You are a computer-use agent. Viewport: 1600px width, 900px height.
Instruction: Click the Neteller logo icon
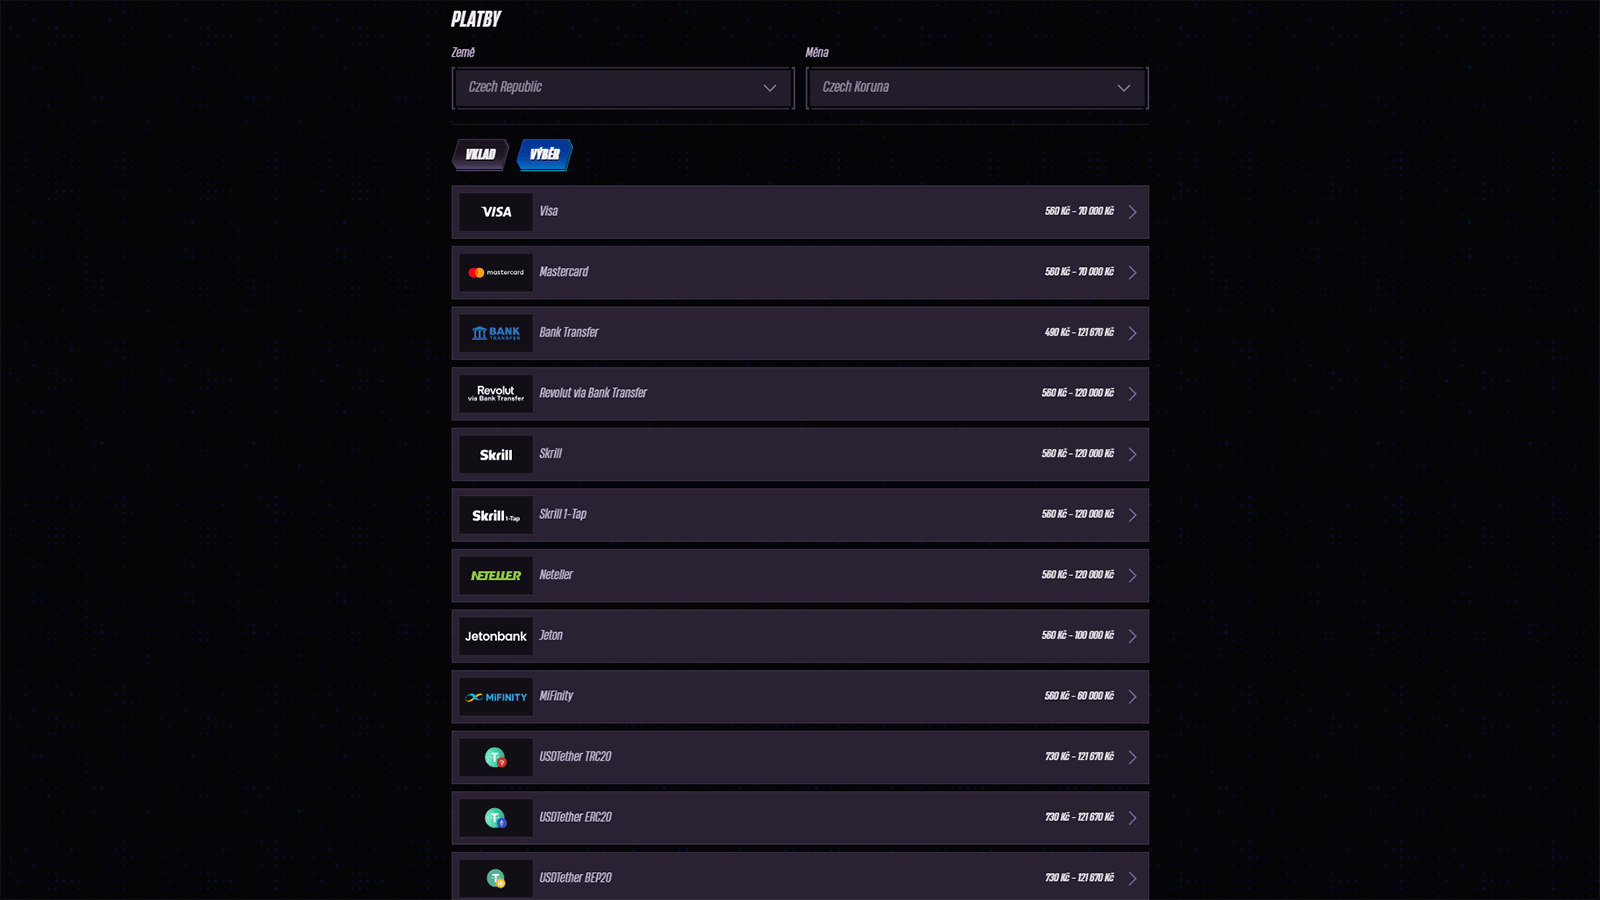(496, 576)
